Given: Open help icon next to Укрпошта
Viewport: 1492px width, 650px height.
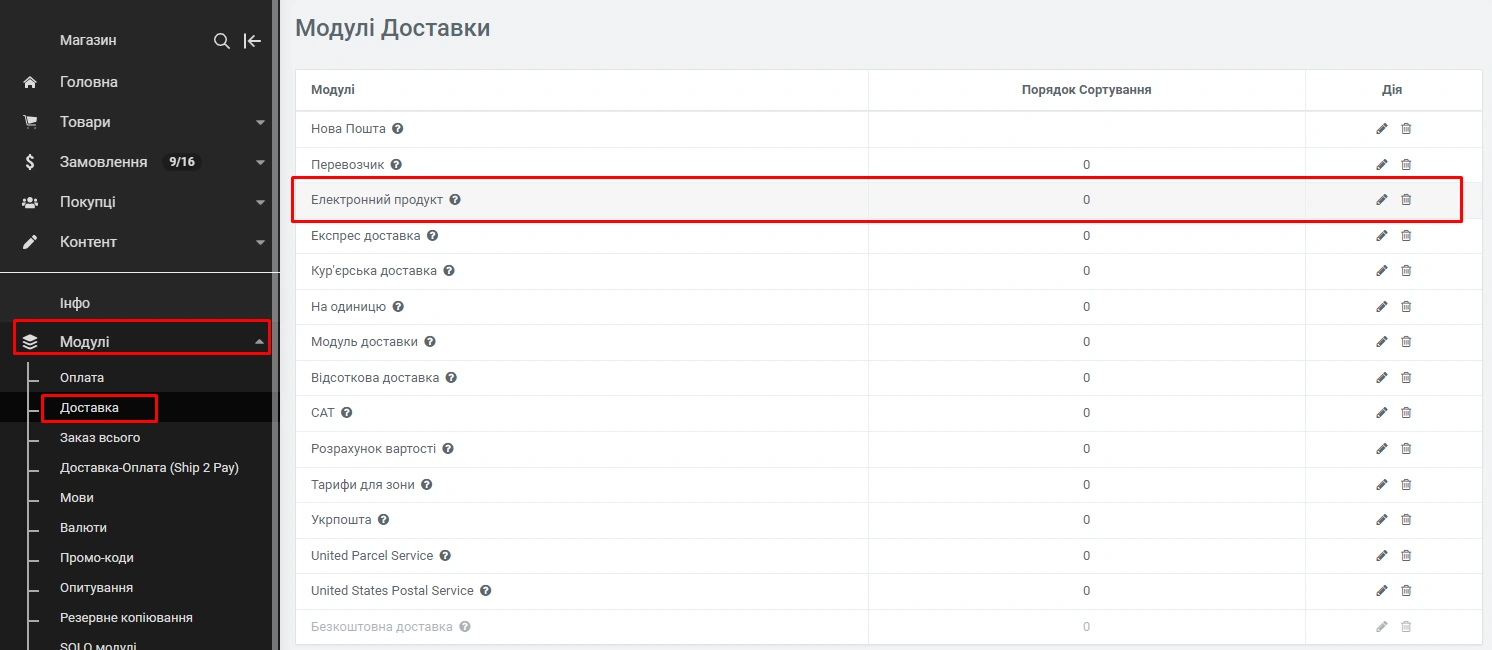Looking at the screenshot, I should tap(383, 520).
